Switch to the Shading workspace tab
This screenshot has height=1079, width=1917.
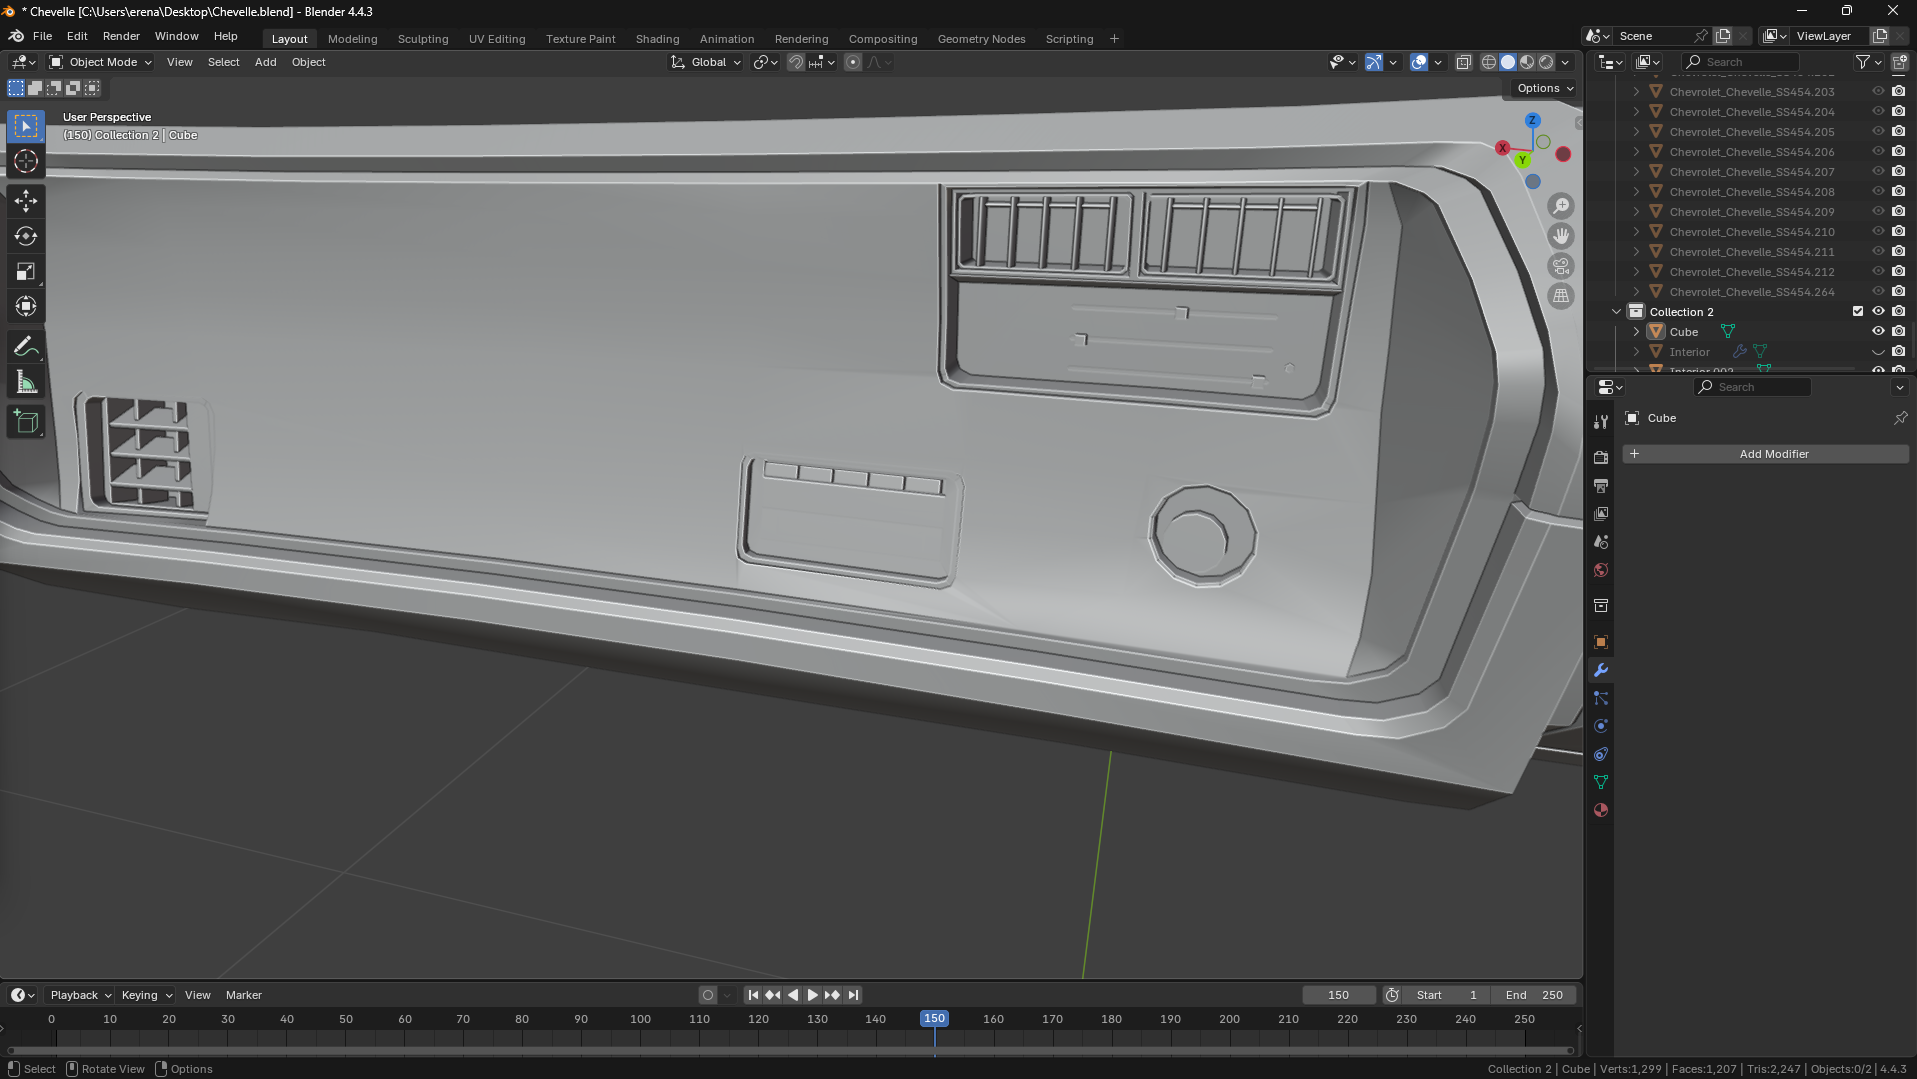tap(657, 39)
